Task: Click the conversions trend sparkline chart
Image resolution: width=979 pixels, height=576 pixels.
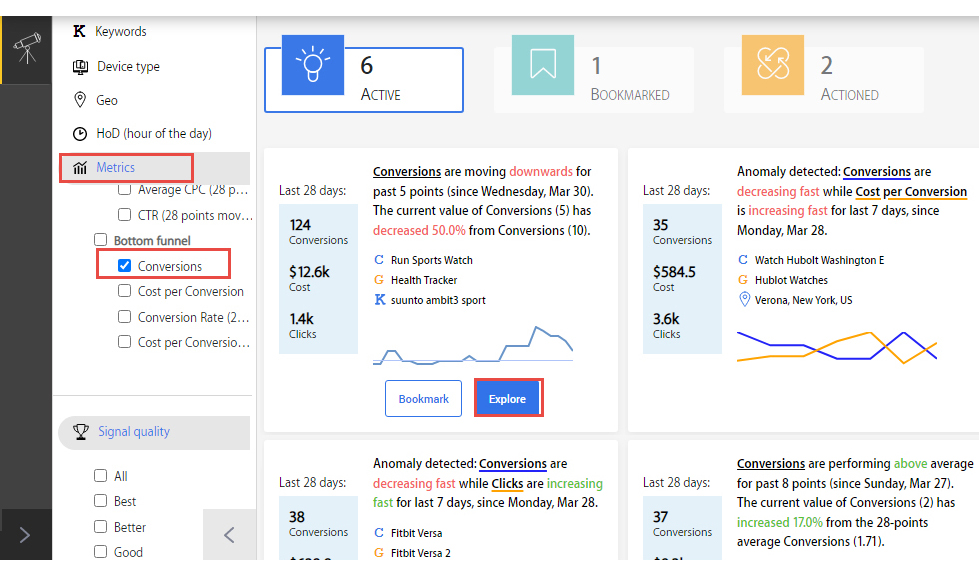Action: click(x=473, y=345)
